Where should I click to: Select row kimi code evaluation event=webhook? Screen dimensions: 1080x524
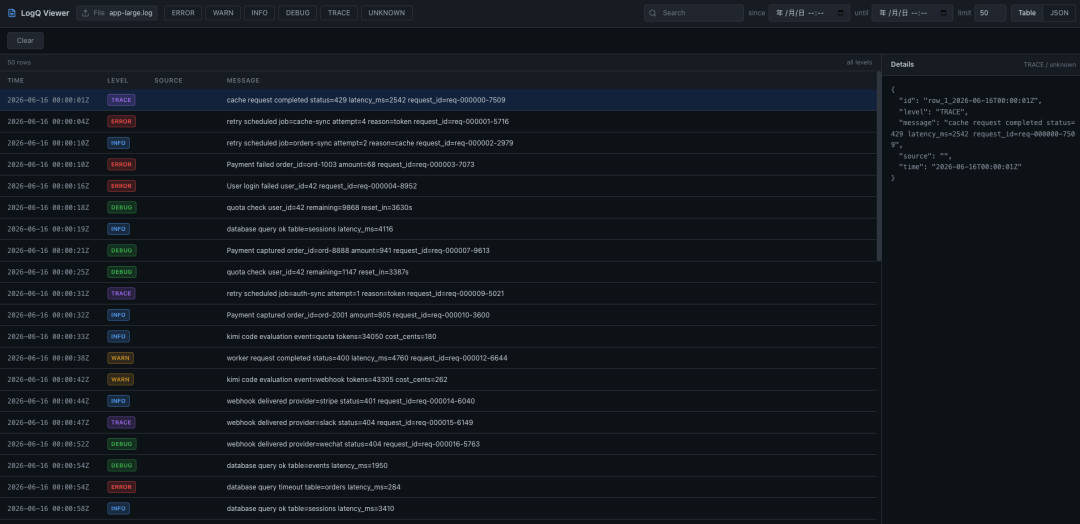(438, 379)
